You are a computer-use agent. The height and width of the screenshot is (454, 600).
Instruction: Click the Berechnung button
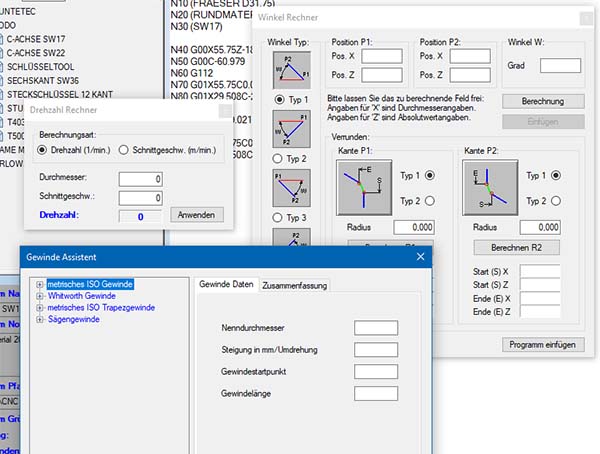coord(543,101)
